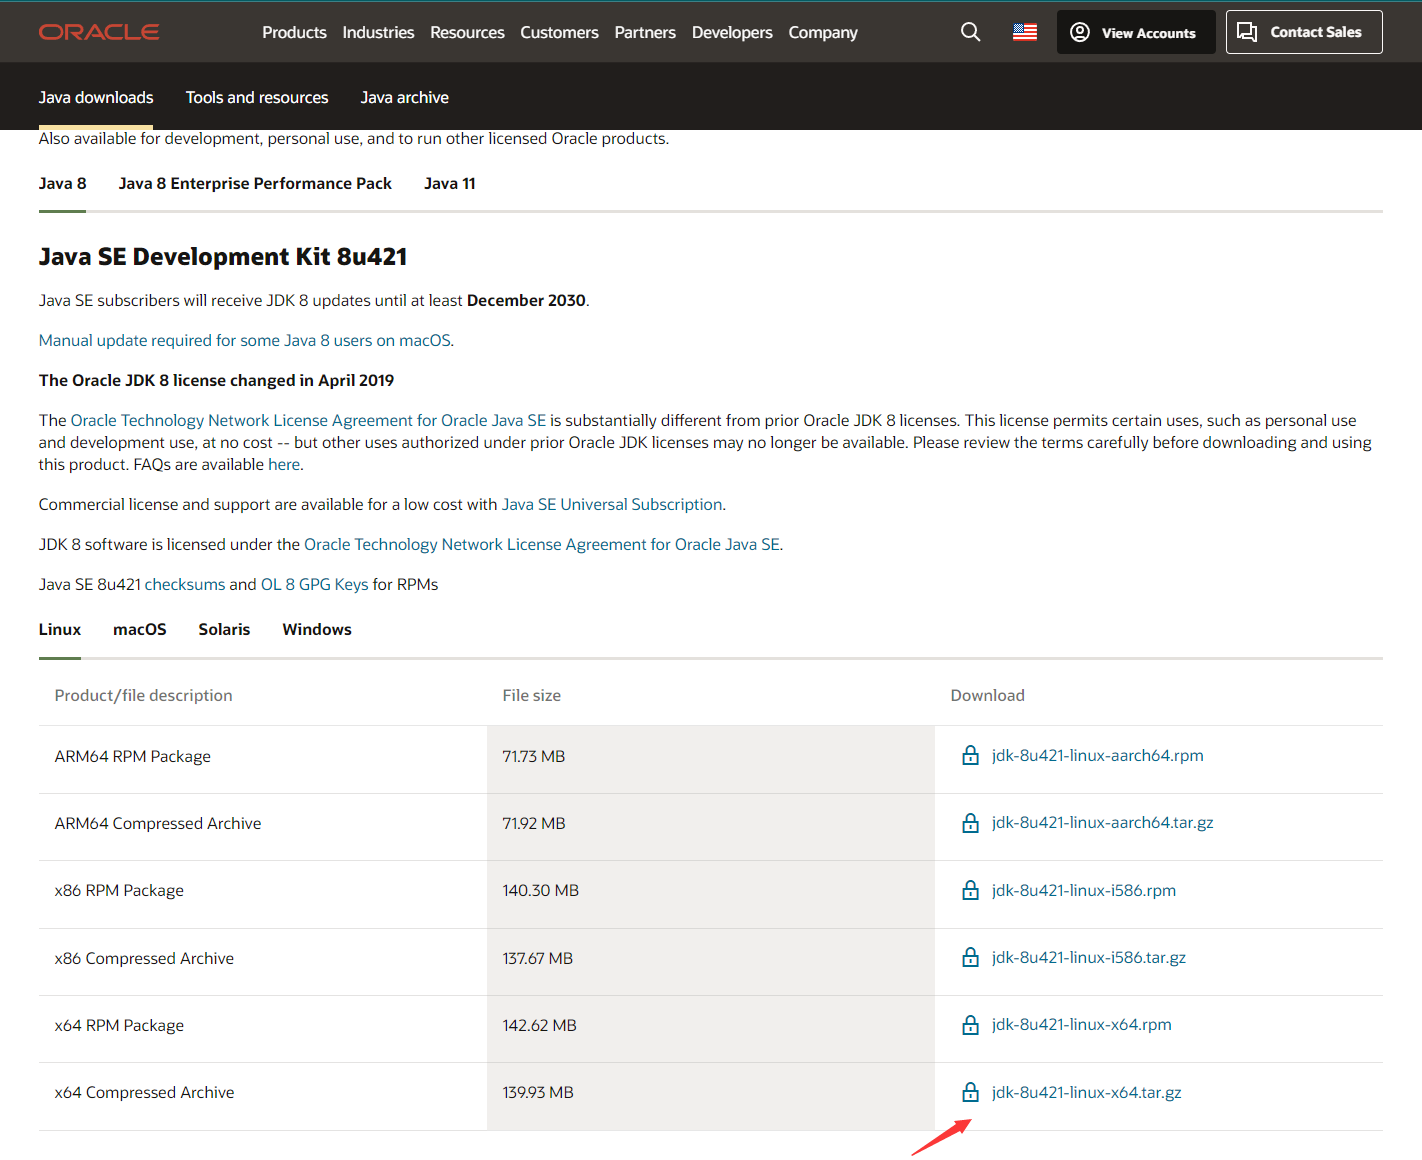The height and width of the screenshot is (1160, 1422).
Task: Switch to the macOS platform tab
Action: point(140,629)
